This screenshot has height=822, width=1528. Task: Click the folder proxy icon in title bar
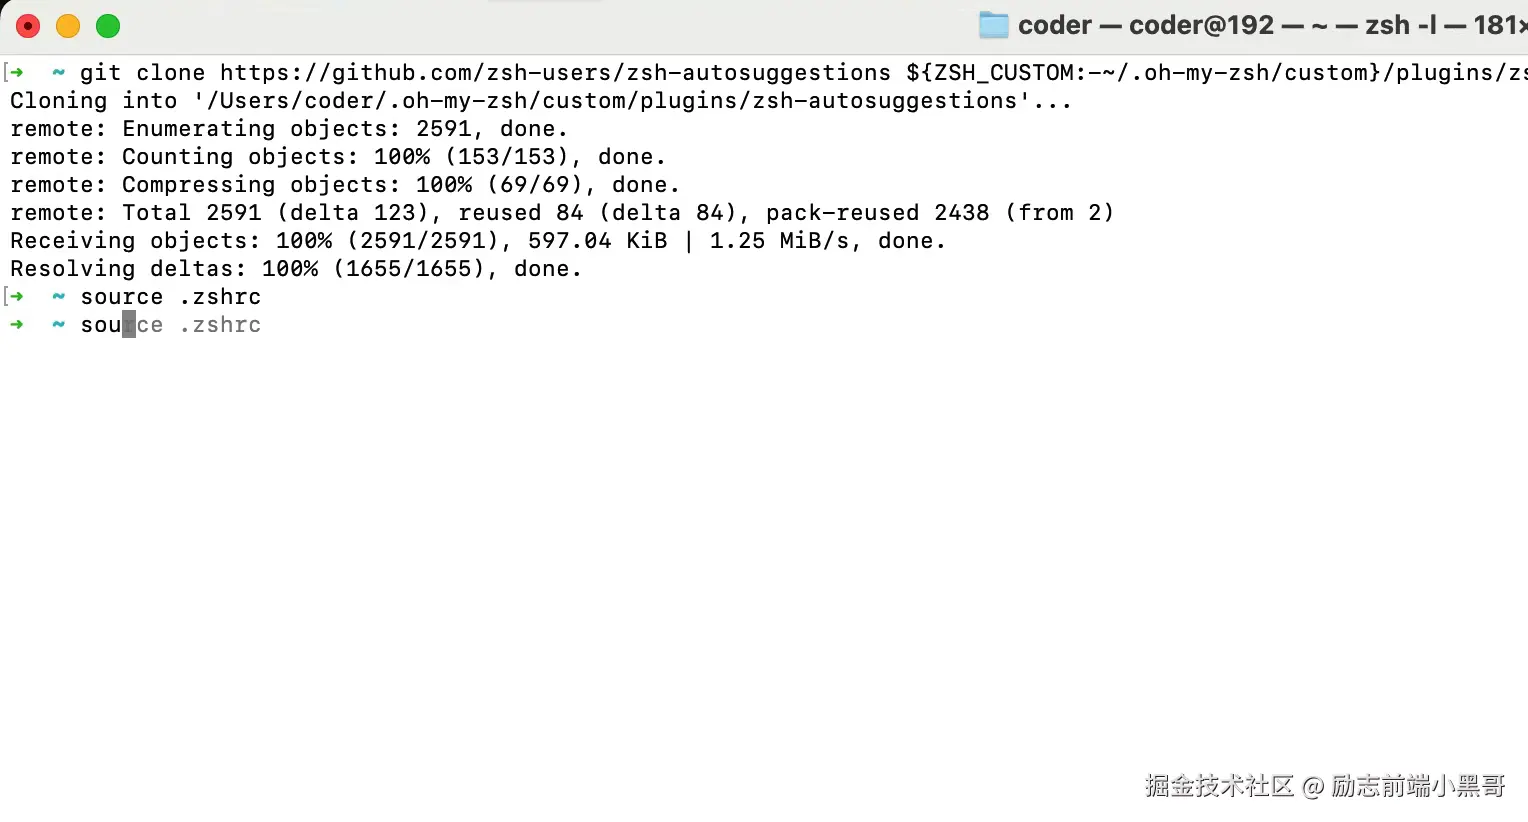993,25
